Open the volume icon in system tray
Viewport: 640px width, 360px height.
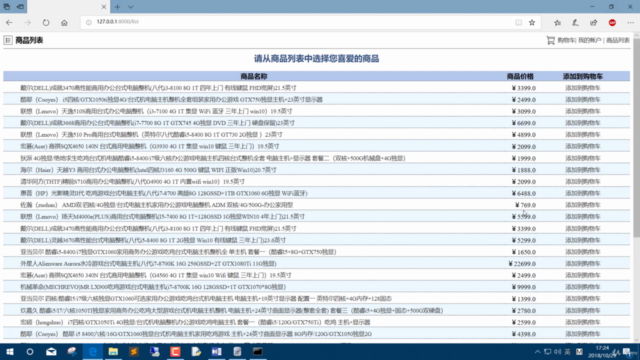pyautogui.click(x=557, y=352)
